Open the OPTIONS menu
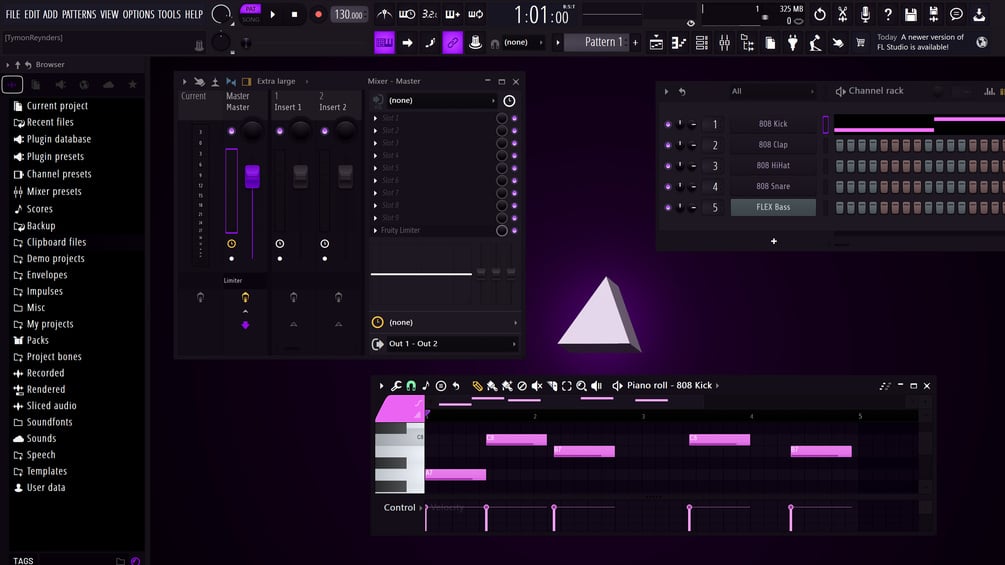The image size is (1005, 565). [x=138, y=14]
